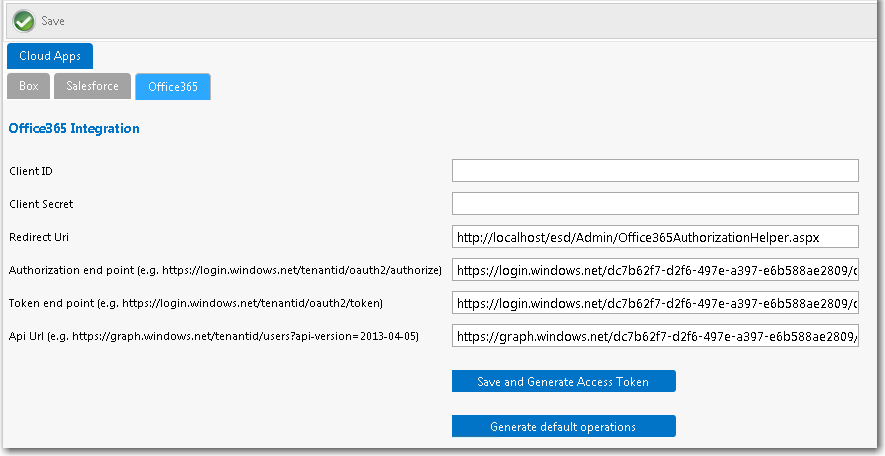Click into the Client Secret text box
Viewport: 885px width, 456px height.
(x=654, y=204)
